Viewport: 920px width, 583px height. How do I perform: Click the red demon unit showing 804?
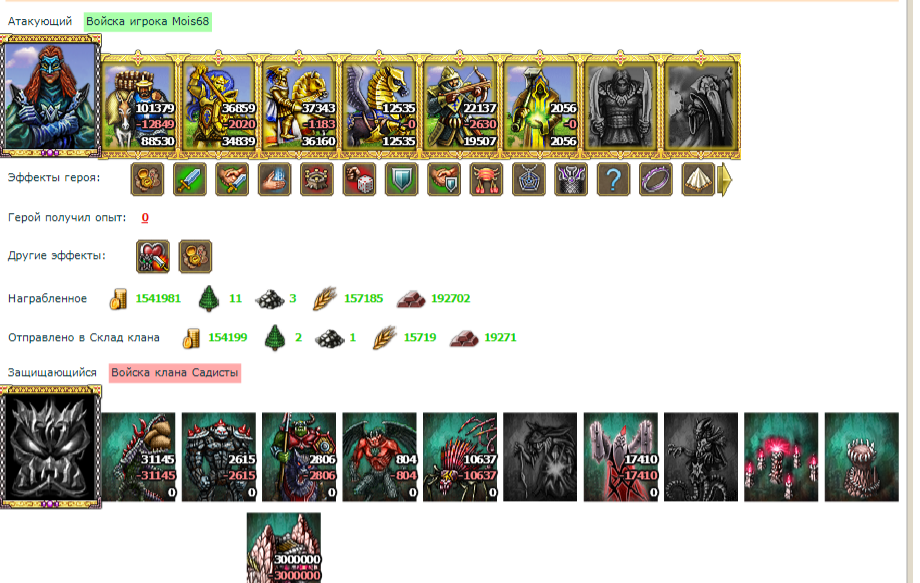click(379, 456)
